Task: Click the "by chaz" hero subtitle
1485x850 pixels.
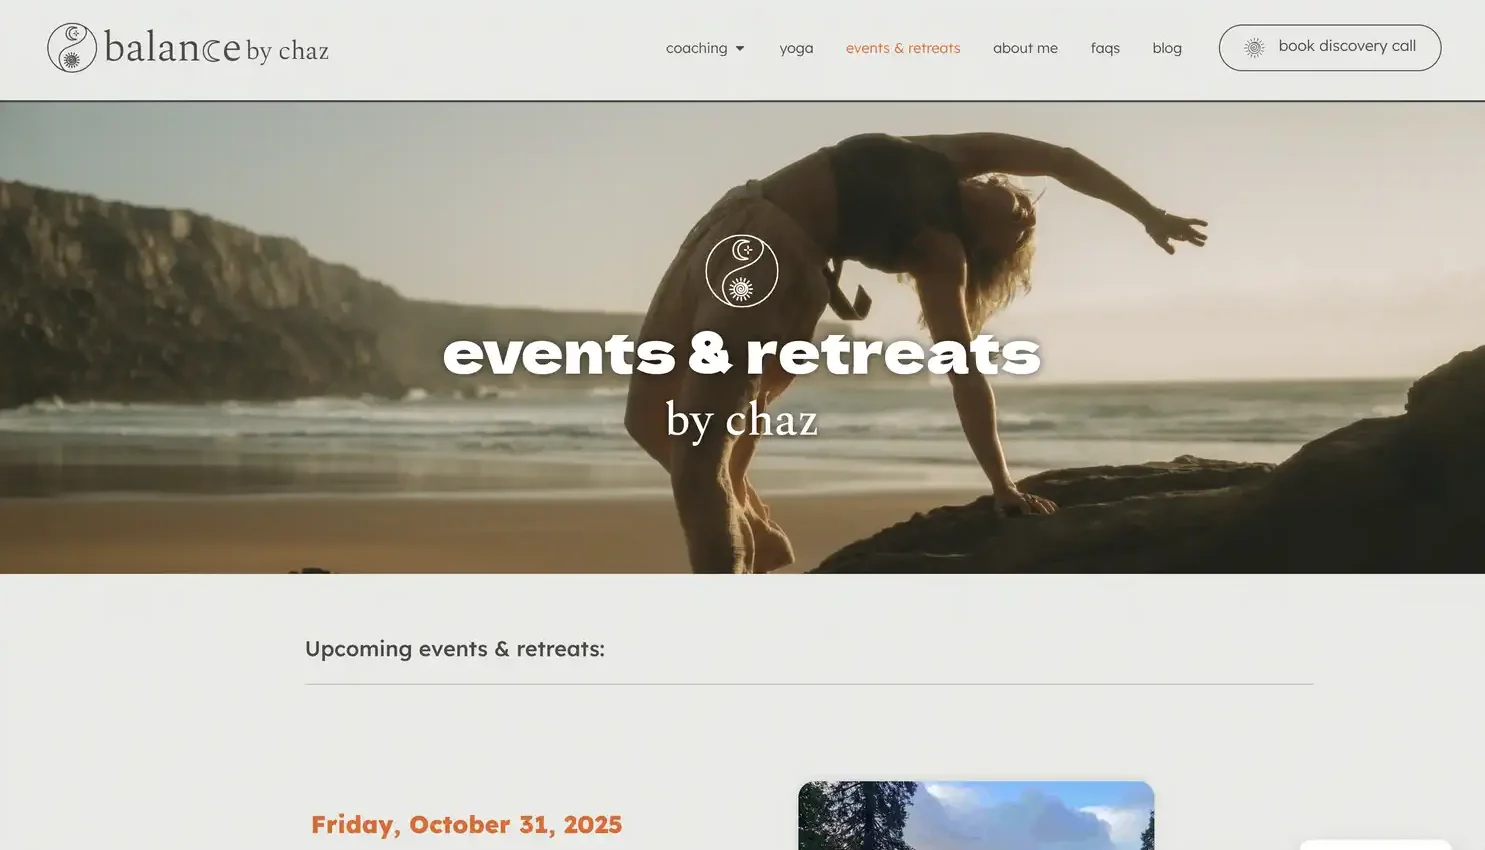Action: tap(742, 419)
